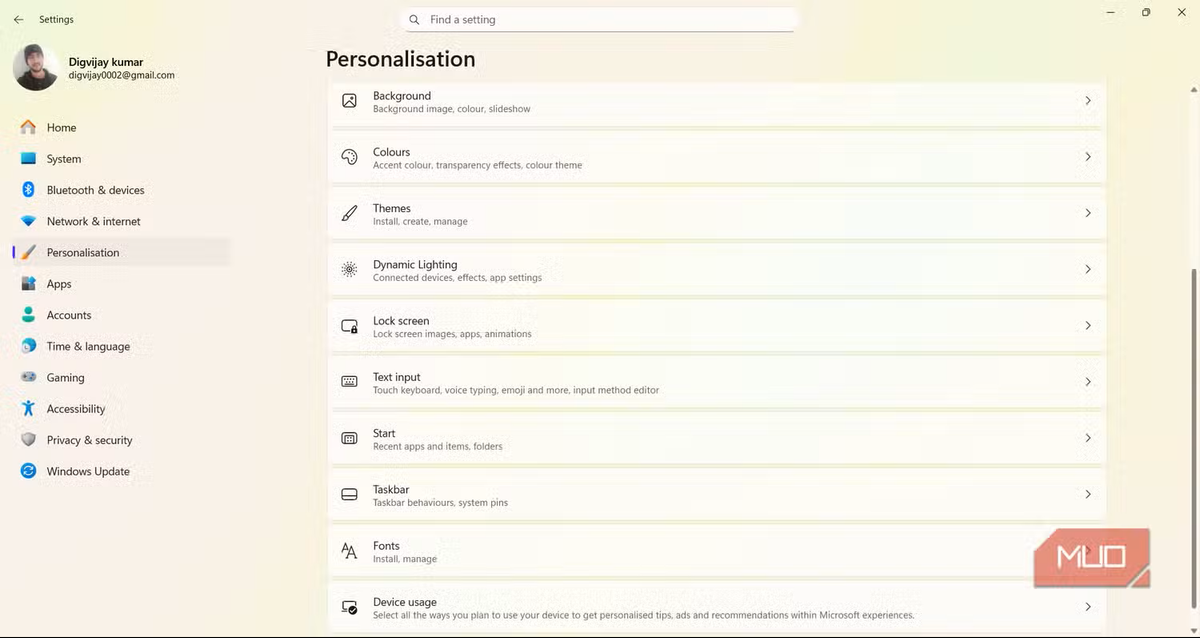Click the Lock screen icon
Viewport: 1200px width, 638px height.
click(x=349, y=326)
